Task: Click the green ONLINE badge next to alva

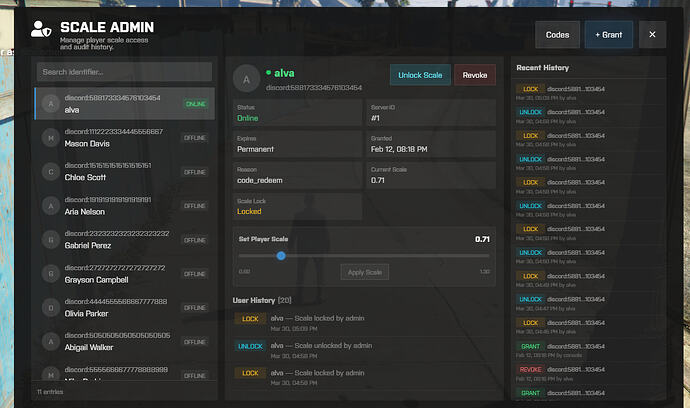Action: tap(195, 104)
